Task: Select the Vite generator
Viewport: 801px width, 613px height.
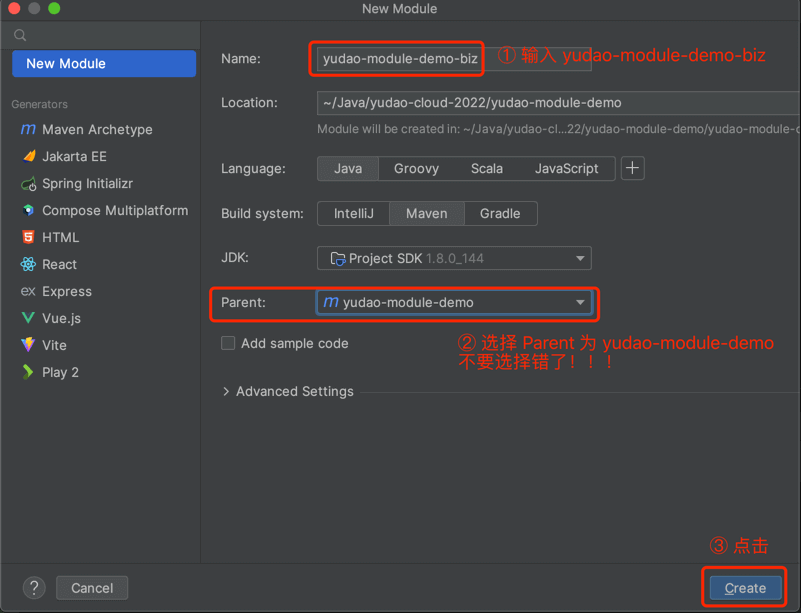Action: tap(54, 345)
